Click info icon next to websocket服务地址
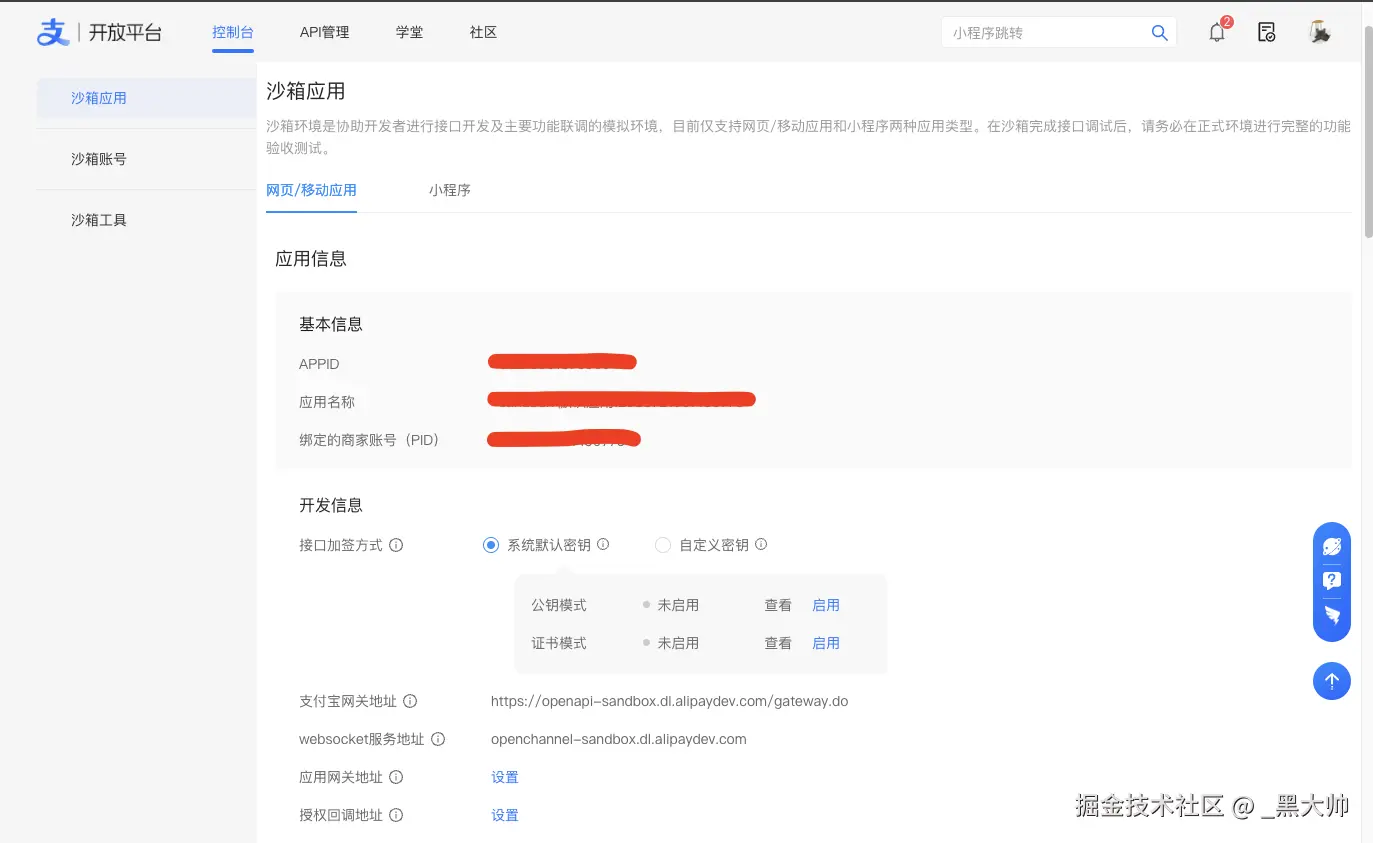The height and width of the screenshot is (843, 1373). pos(438,739)
